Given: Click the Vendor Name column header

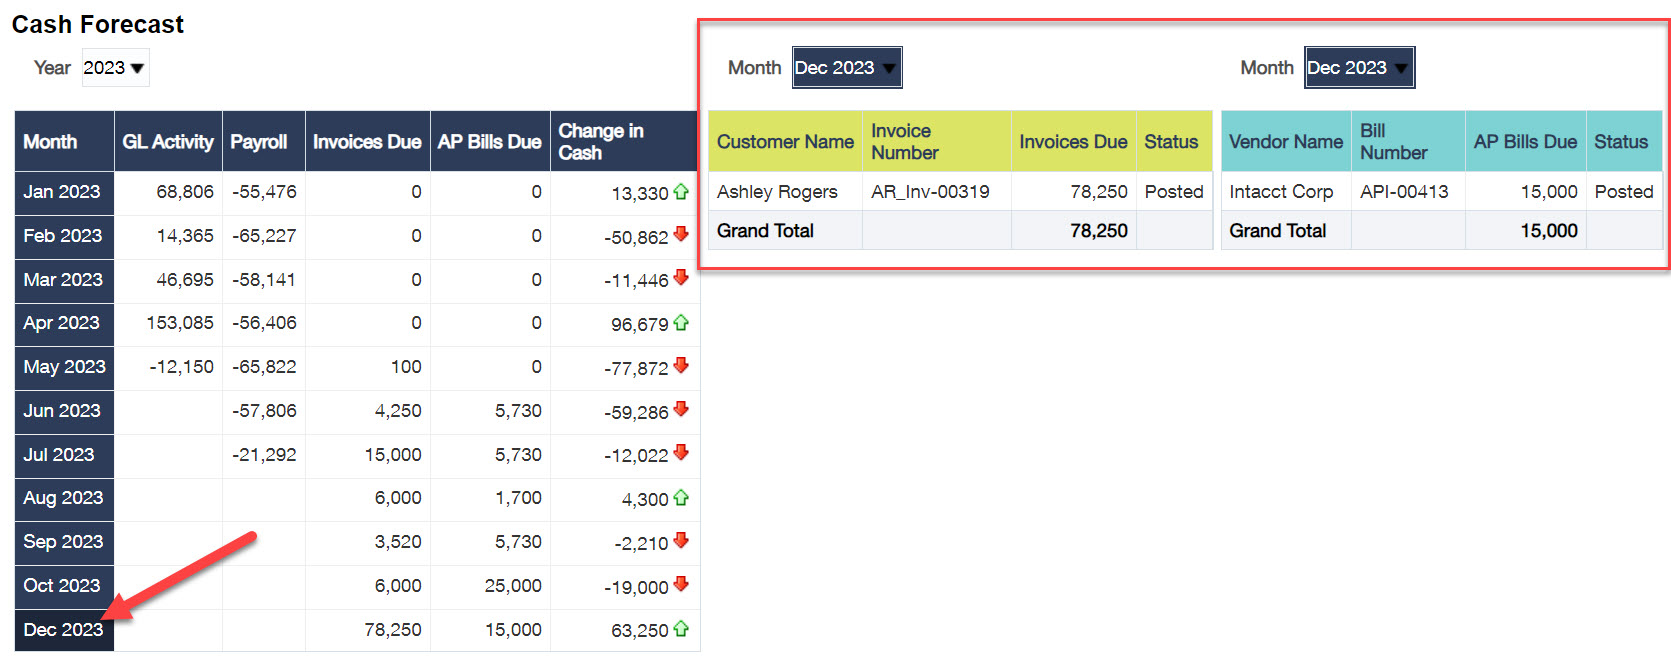Looking at the screenshot, I should 1285,142.
